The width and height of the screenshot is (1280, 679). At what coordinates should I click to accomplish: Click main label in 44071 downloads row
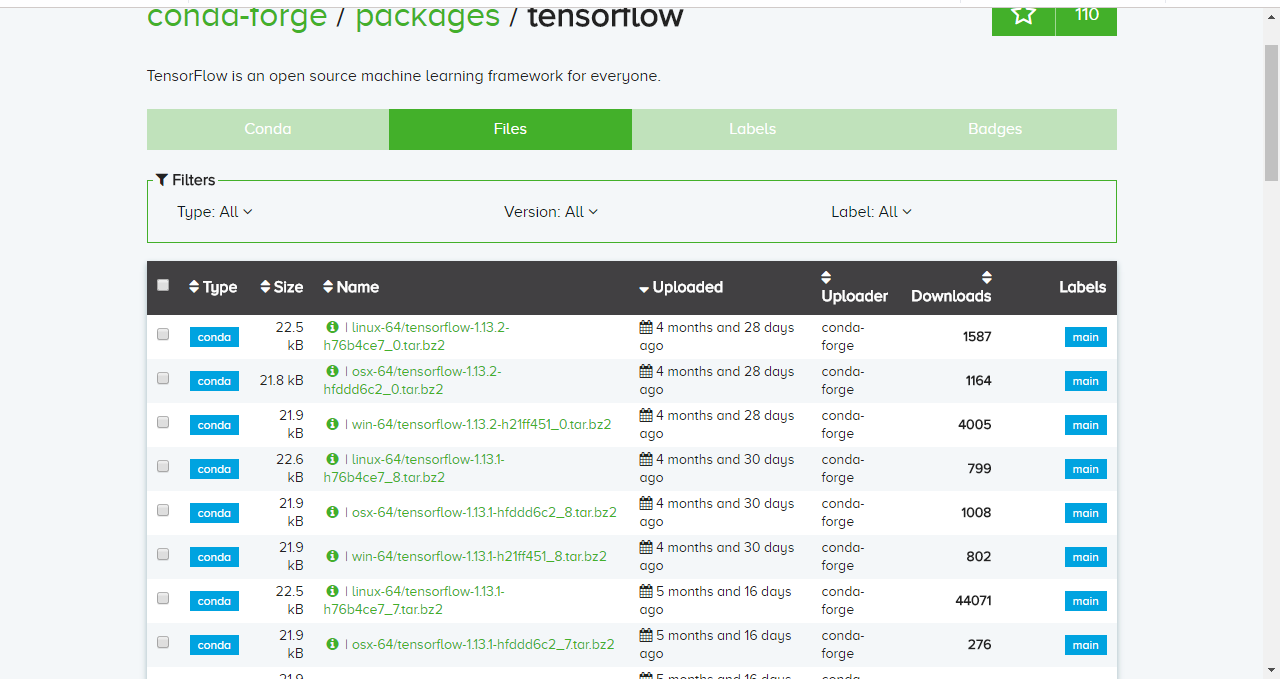point(1085,601)
